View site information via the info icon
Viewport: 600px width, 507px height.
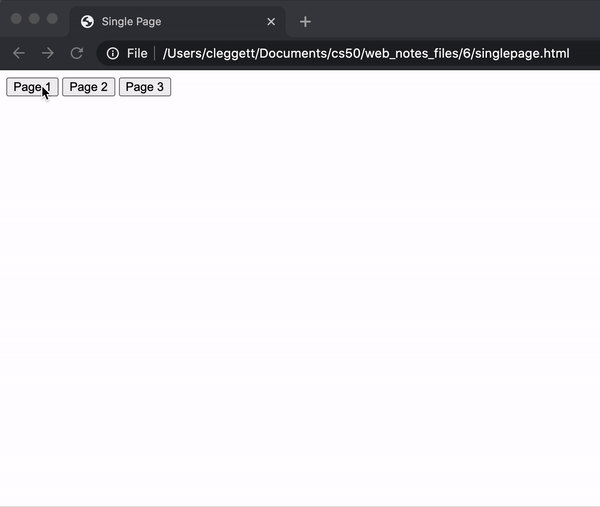coord(113,53)
